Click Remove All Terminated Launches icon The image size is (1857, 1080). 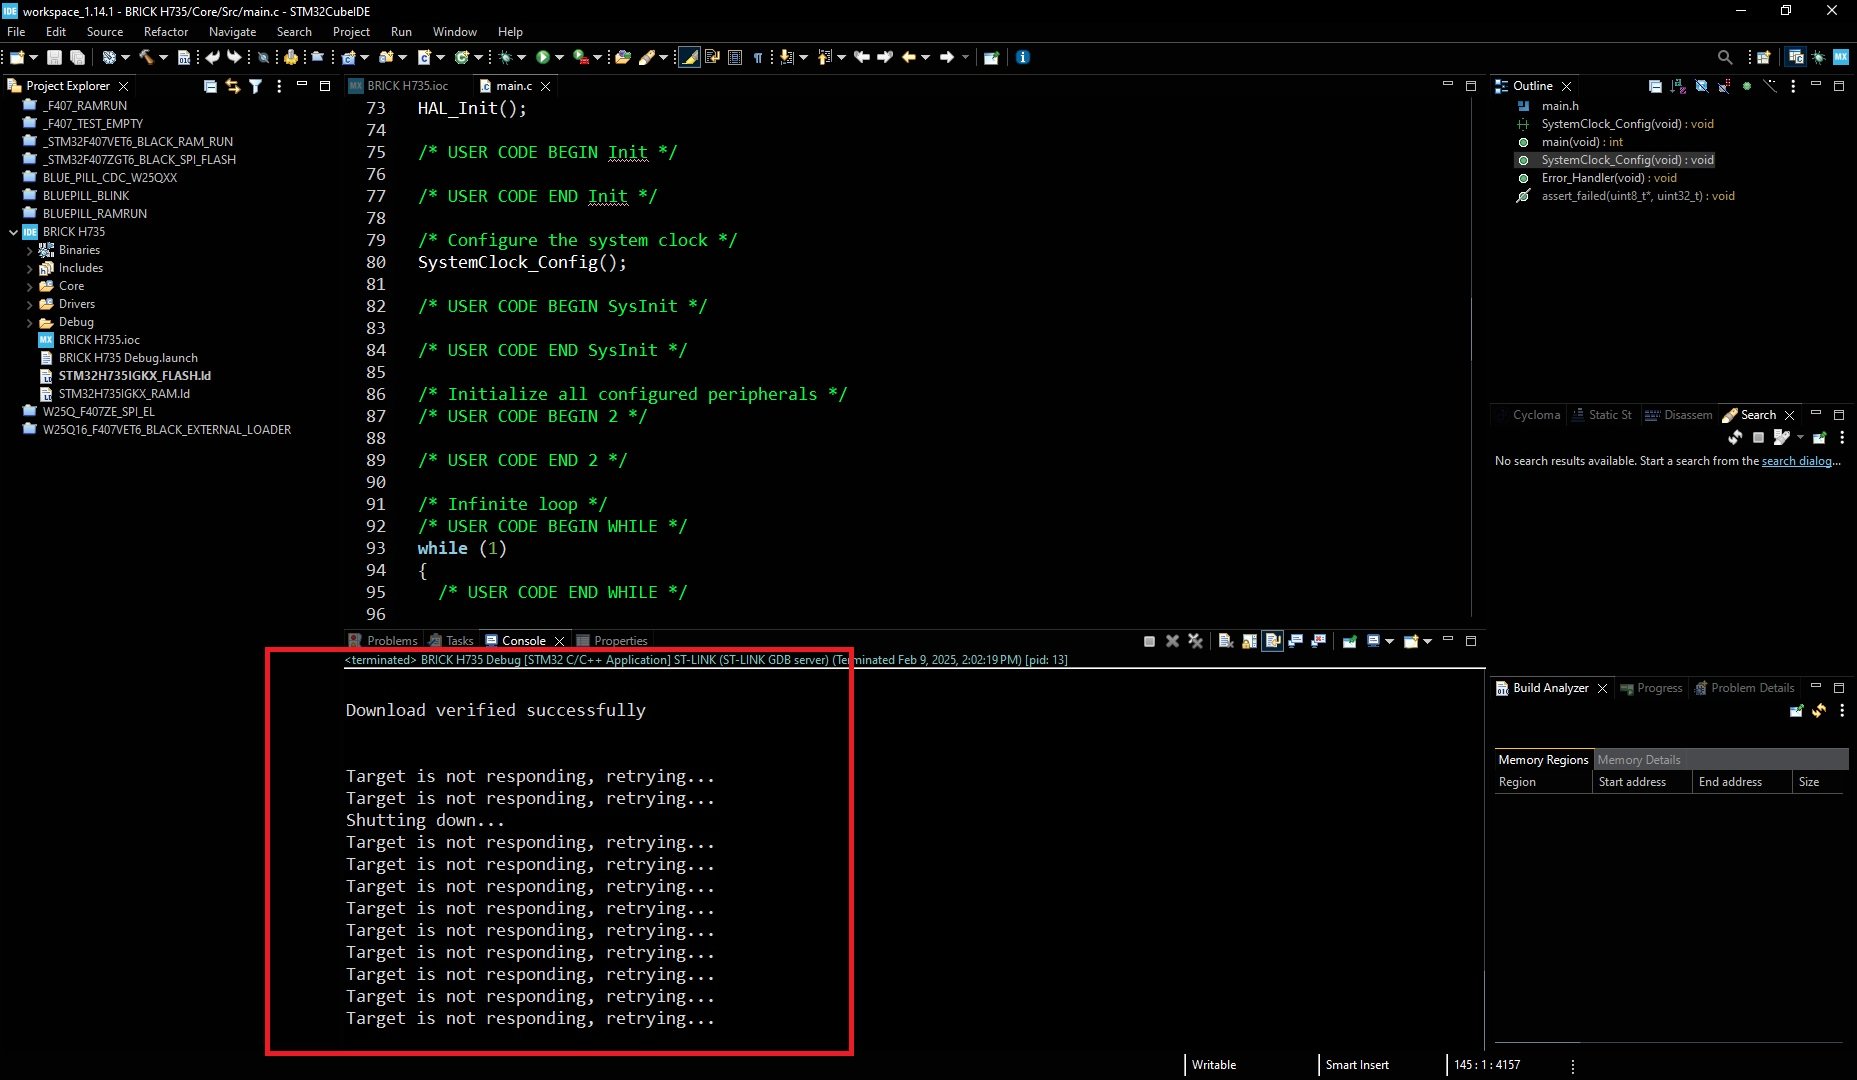coord(1195,641)
